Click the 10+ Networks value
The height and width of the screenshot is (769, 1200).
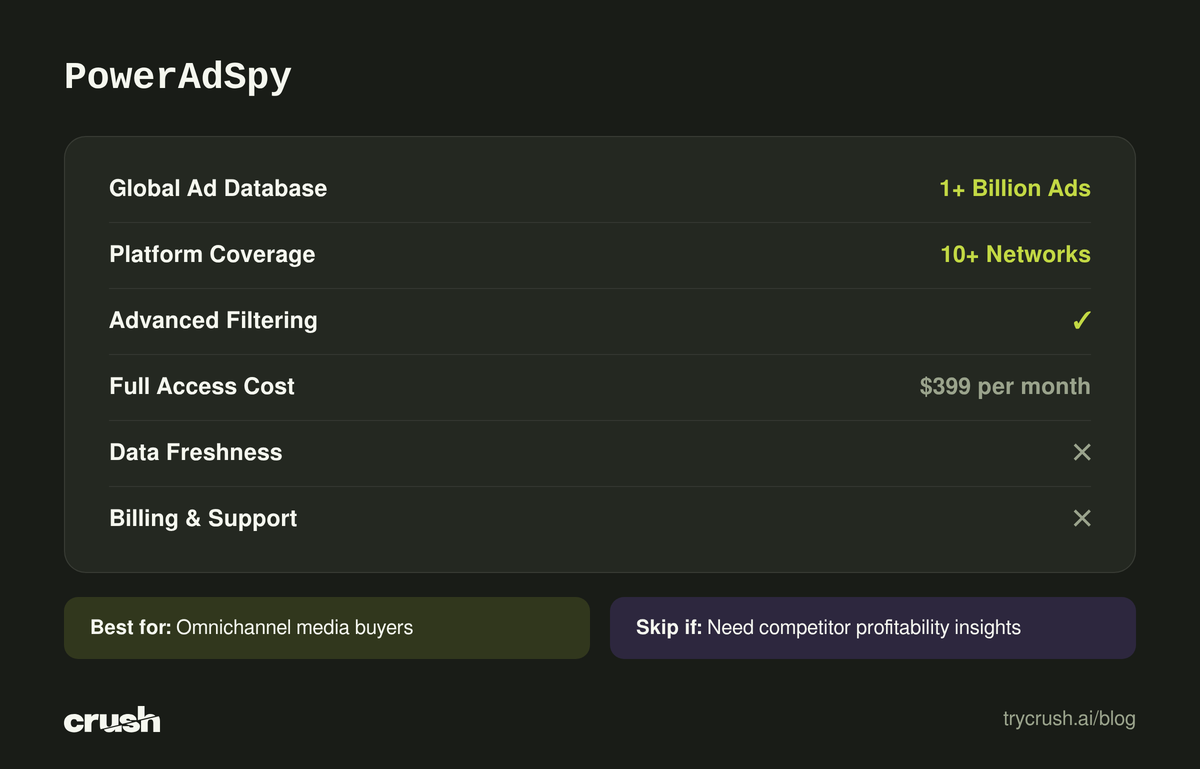coord(1015,254)
